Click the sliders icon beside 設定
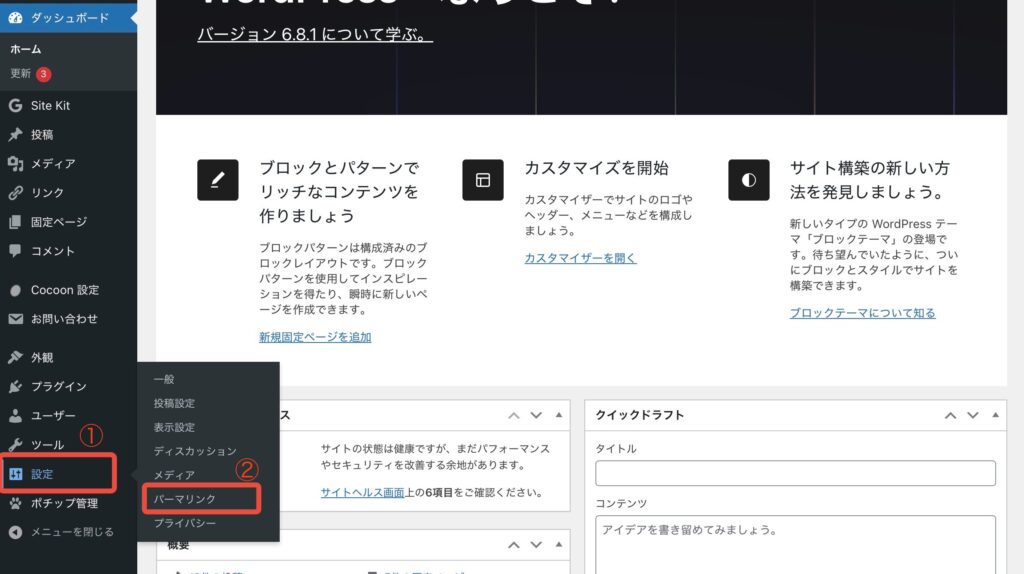This screenshot has height=574, width=1024. (x=15, y=474)
